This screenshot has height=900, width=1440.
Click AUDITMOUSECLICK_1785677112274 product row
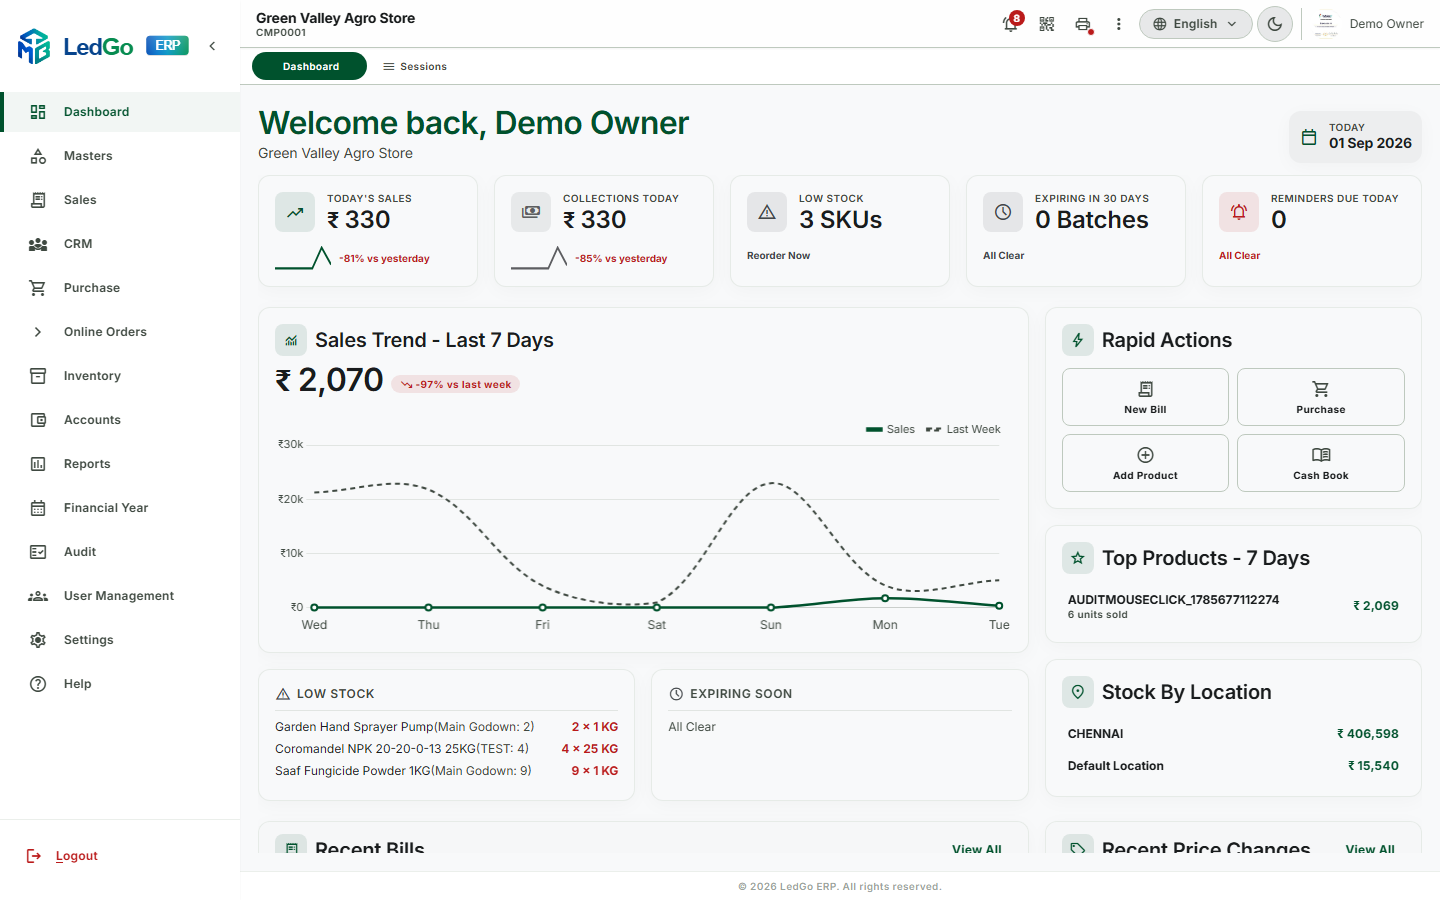[x=1233, y=606]
